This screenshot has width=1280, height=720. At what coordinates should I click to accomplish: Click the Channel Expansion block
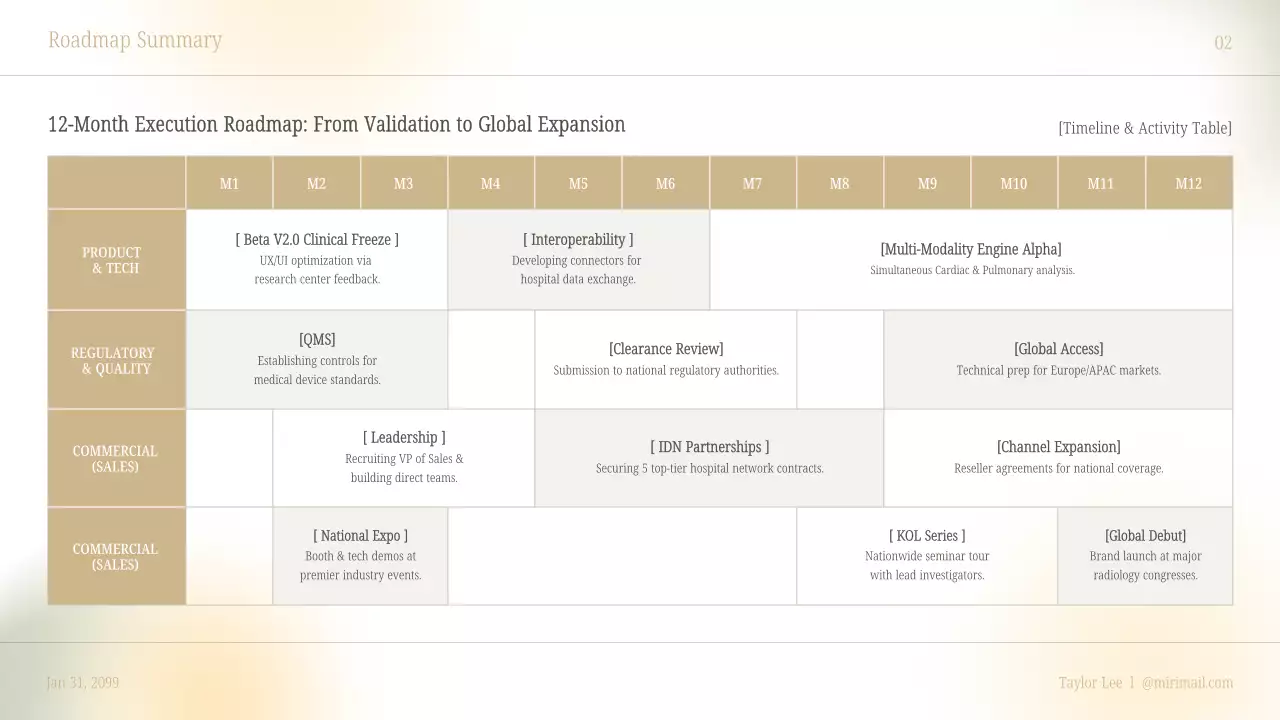point(1058,457)
